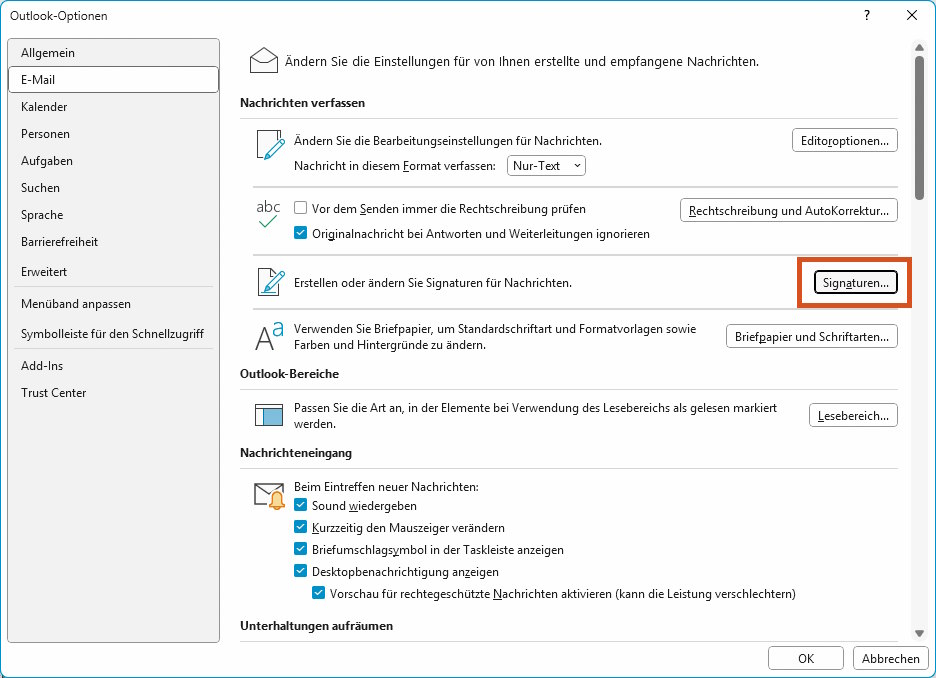Click the Editoroptionen button
The image size is (936, 678).
845,141
